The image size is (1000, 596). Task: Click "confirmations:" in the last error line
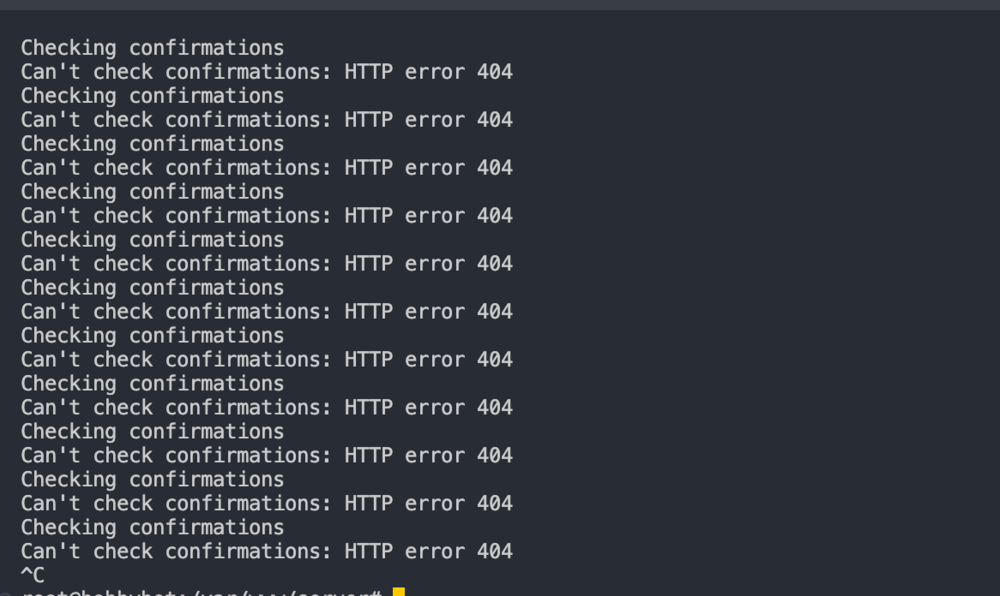pyautogui.click(x=248, y=551)
